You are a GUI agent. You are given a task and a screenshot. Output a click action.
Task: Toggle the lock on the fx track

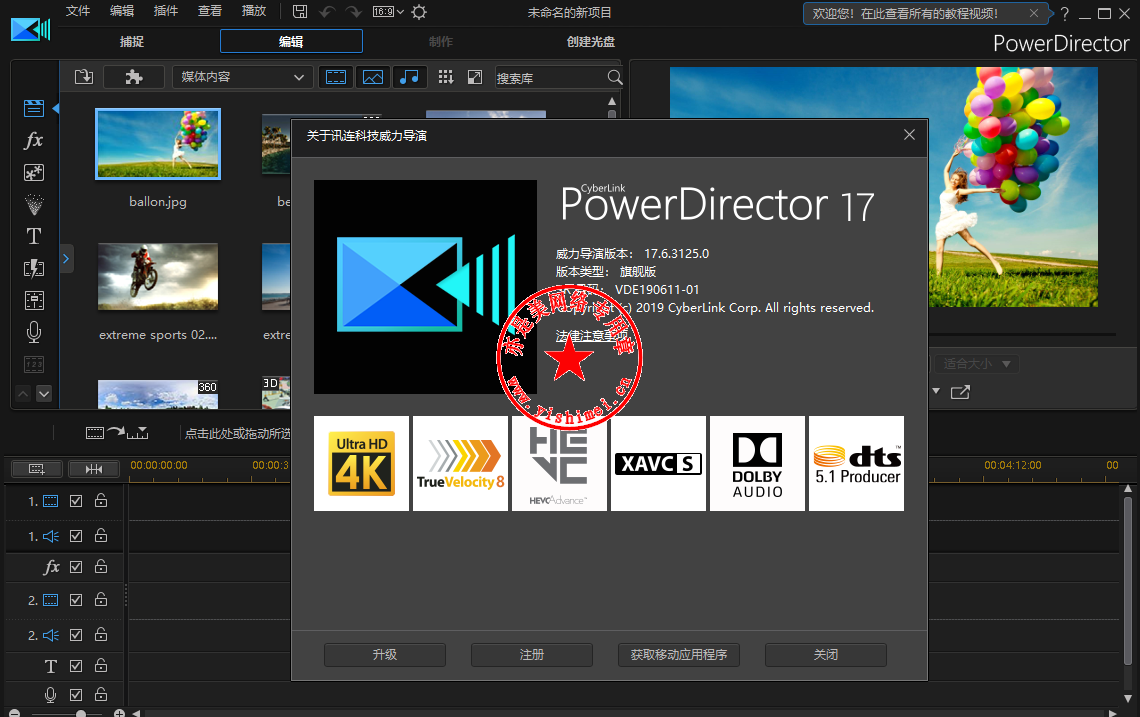pyautogui.click(x=101, y=566)
